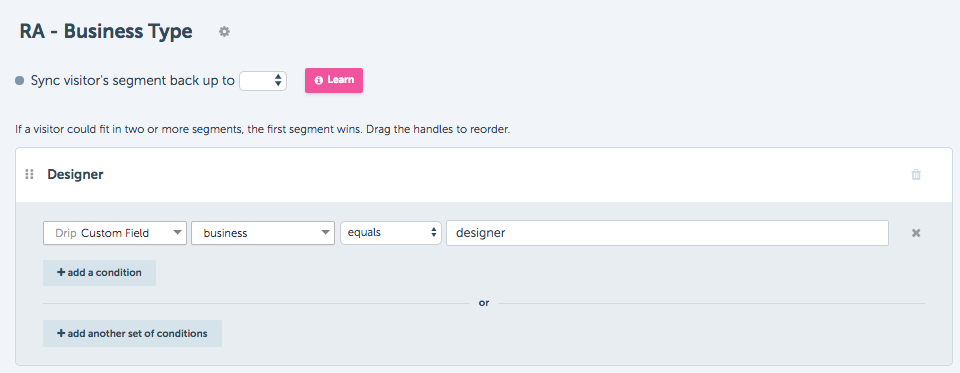This screenshot has height=373, width=960.
Task: Change the equals operator selector
Action: [391, 233]
